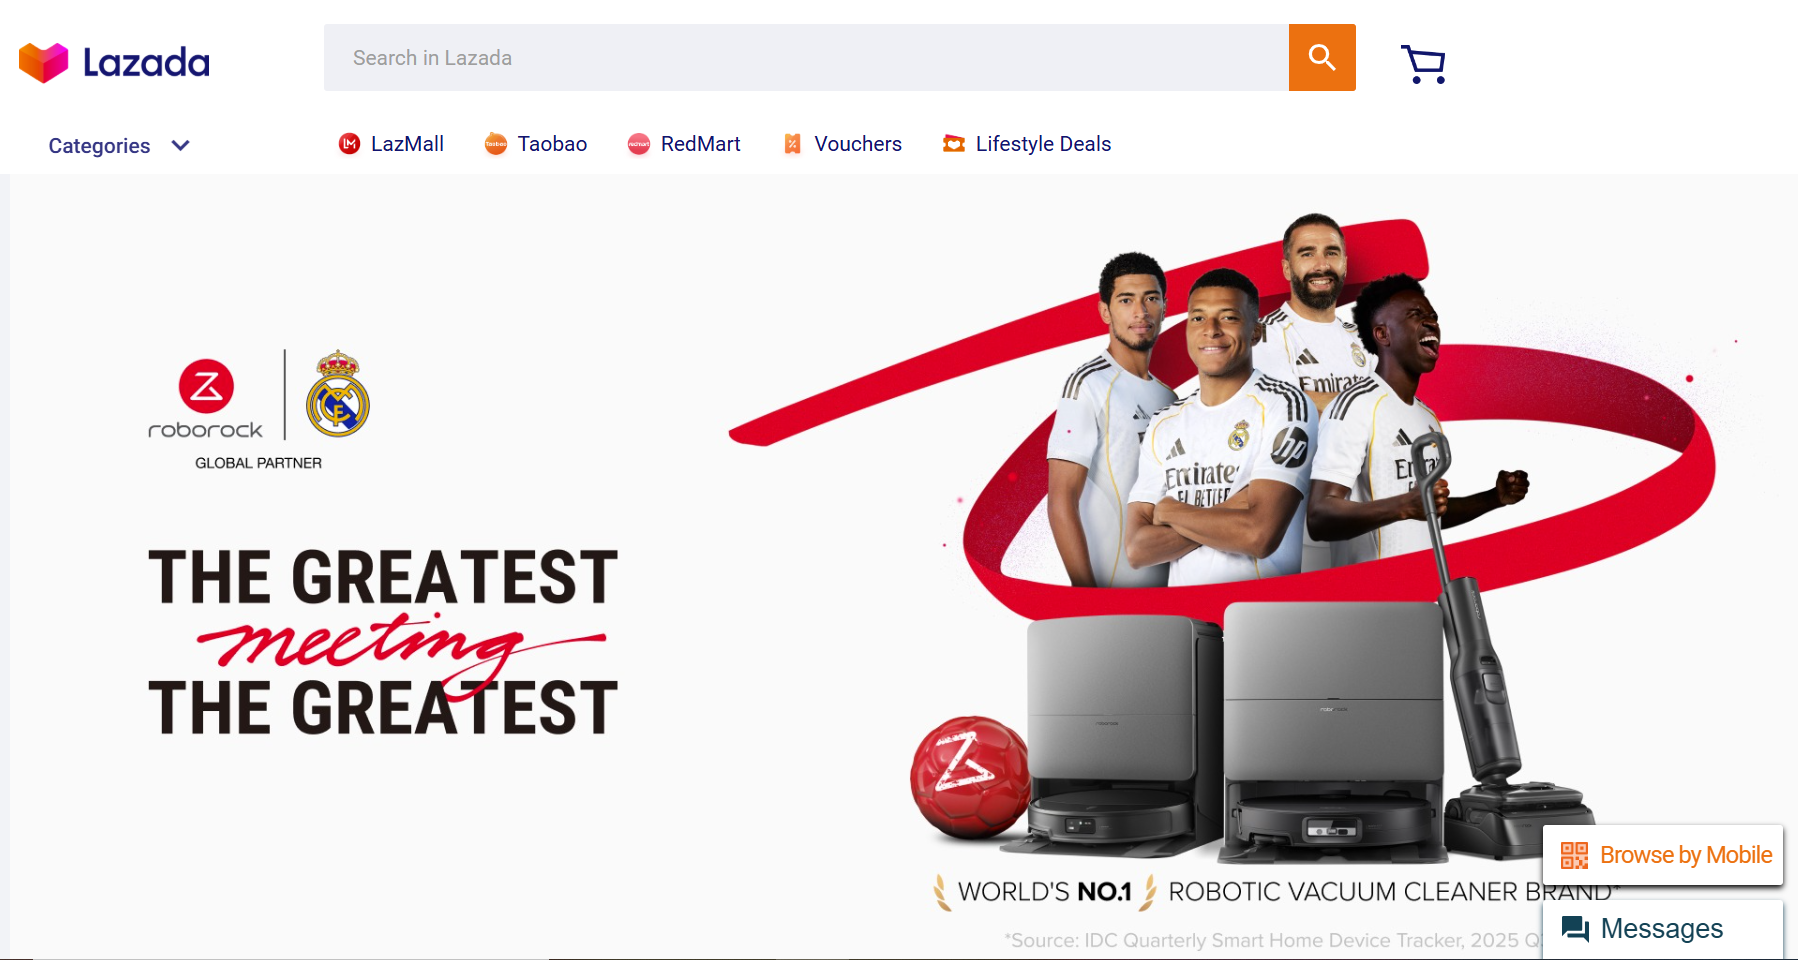1798x960 pixels.
Task: Click the Lazada heart logo
Action: [43, 63]
